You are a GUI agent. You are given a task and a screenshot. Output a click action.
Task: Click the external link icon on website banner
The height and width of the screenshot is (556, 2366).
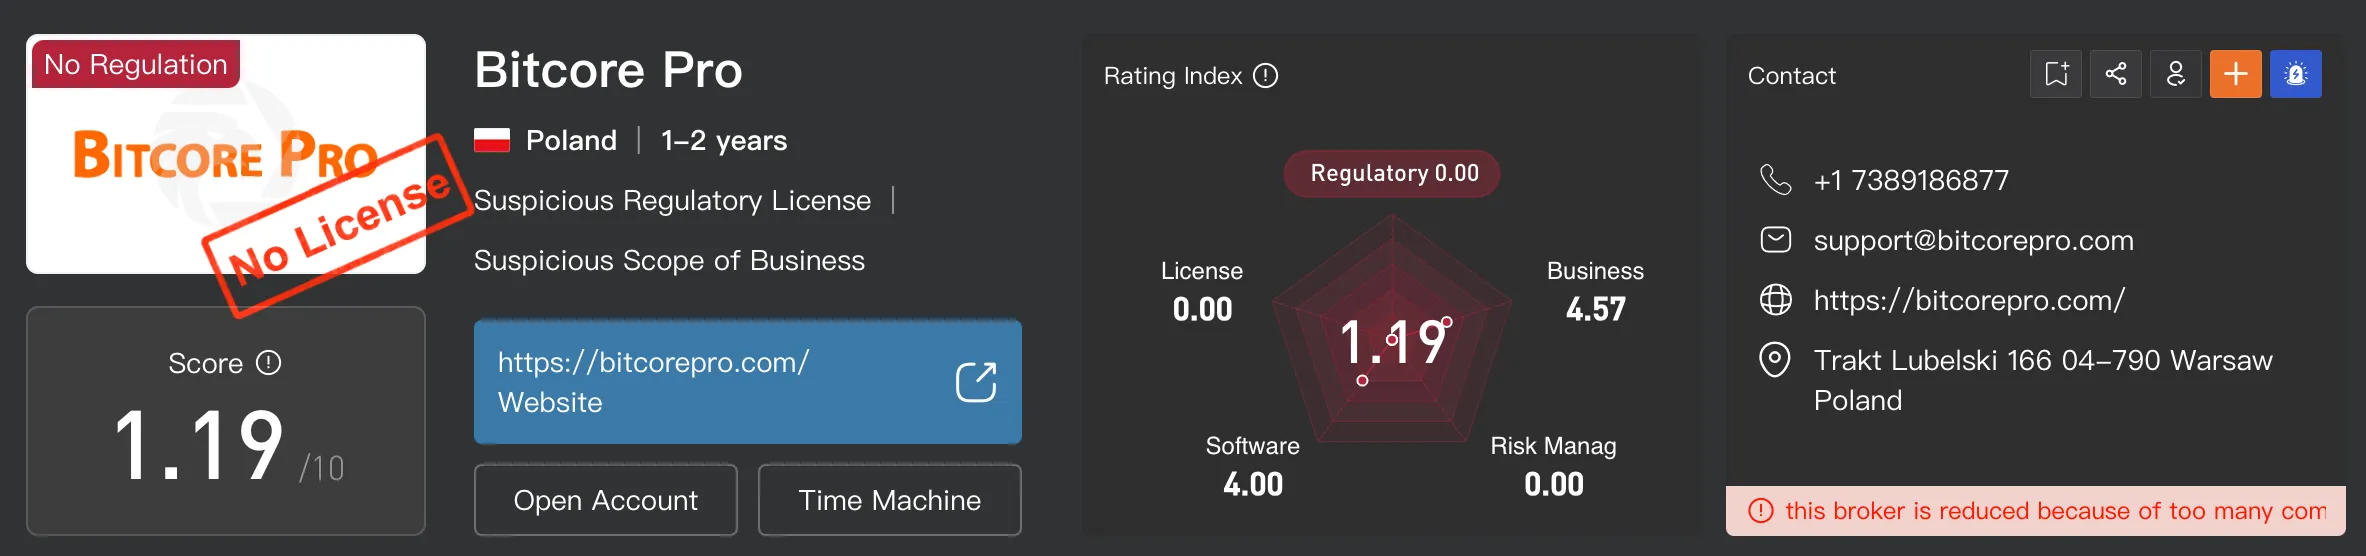(976, 382)
